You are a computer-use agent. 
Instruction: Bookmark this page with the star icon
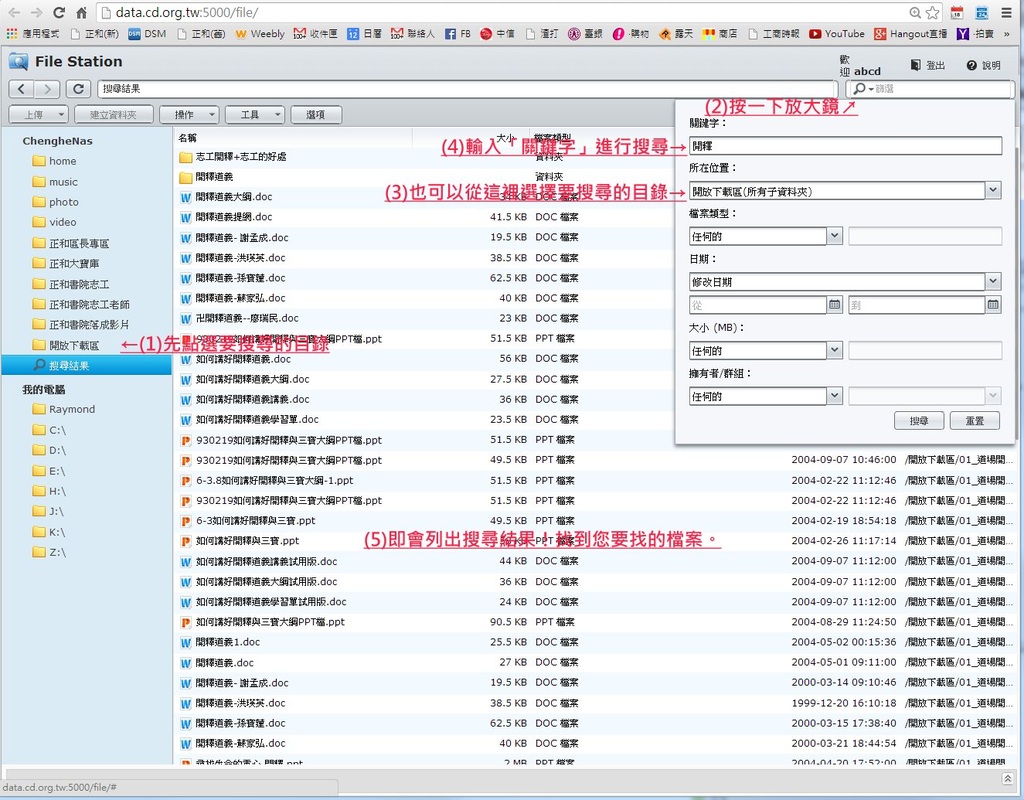click(x=932, y=13)
